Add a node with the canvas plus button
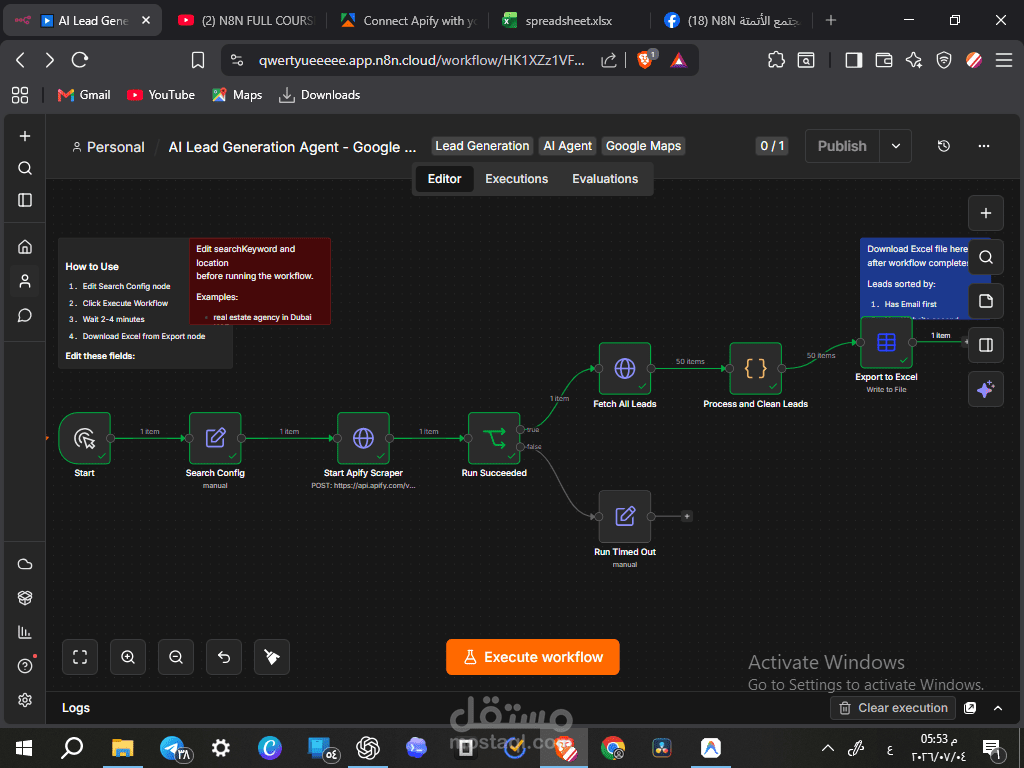This screenshot has height=768, width=1024. point(985,213)
